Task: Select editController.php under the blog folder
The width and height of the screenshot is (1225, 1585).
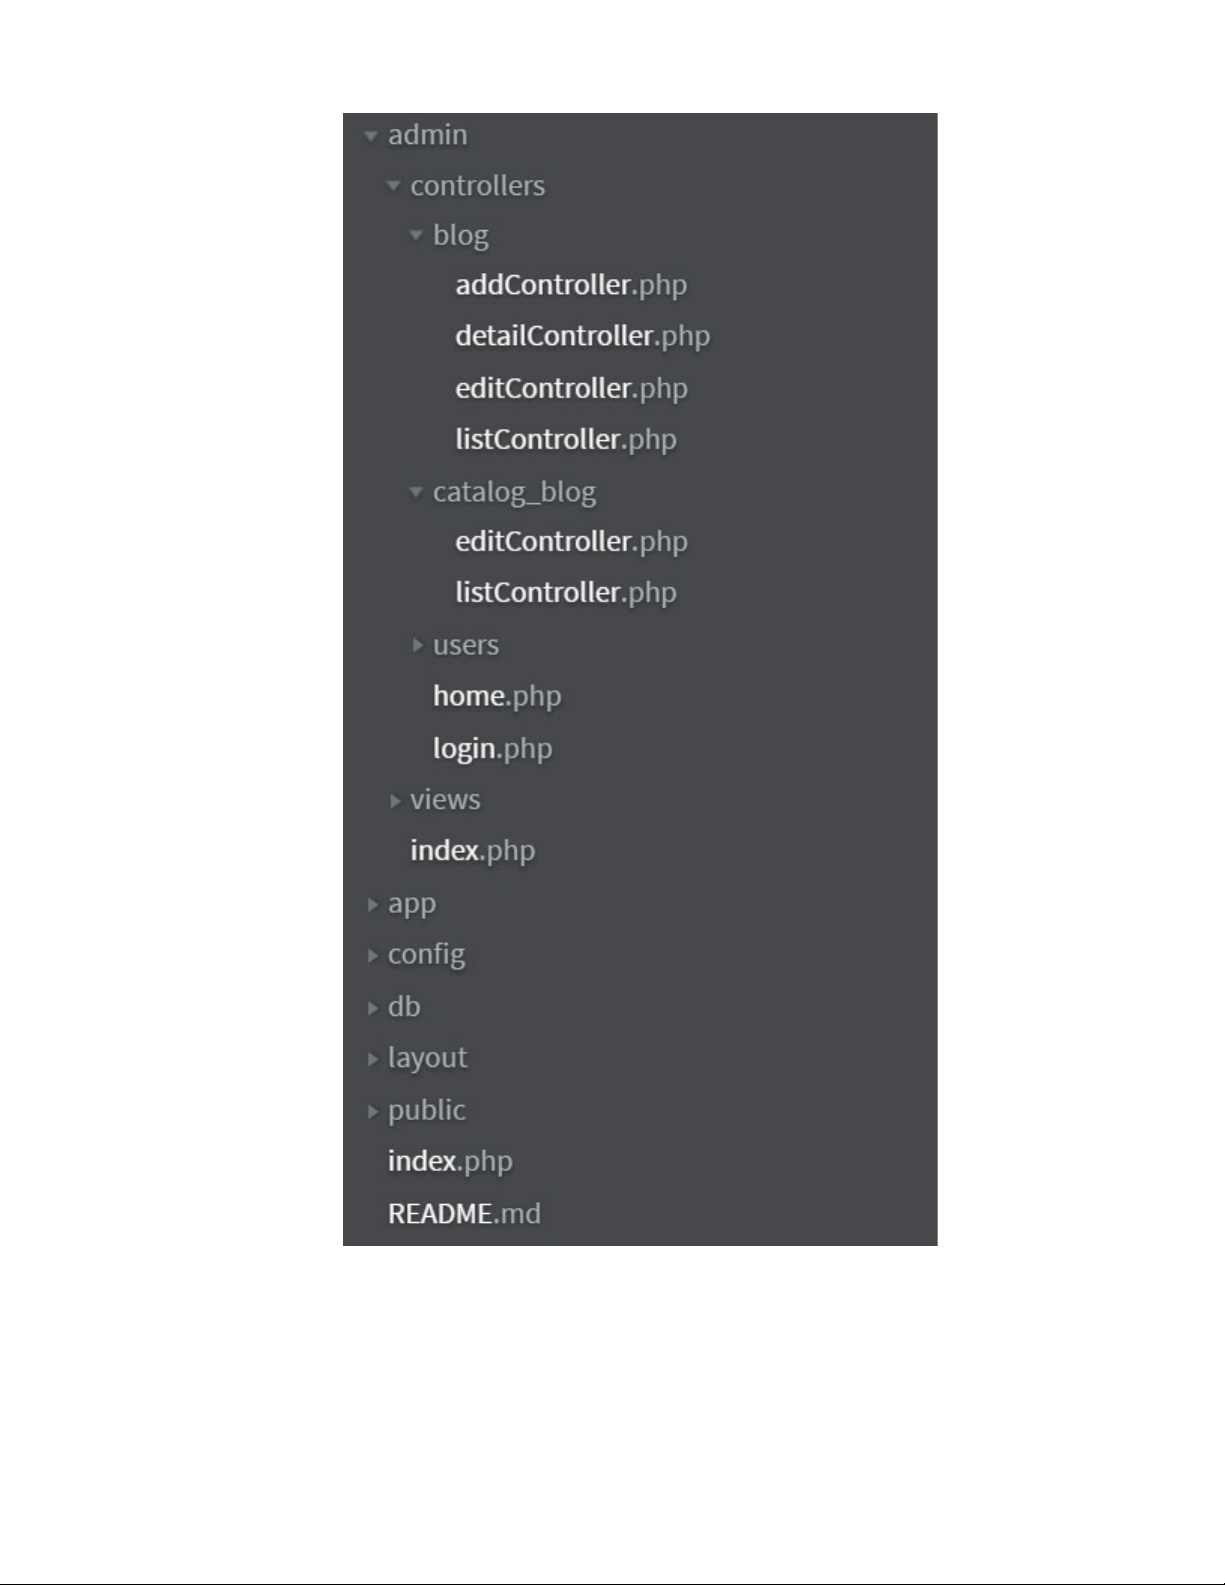Action: (571, 388)
